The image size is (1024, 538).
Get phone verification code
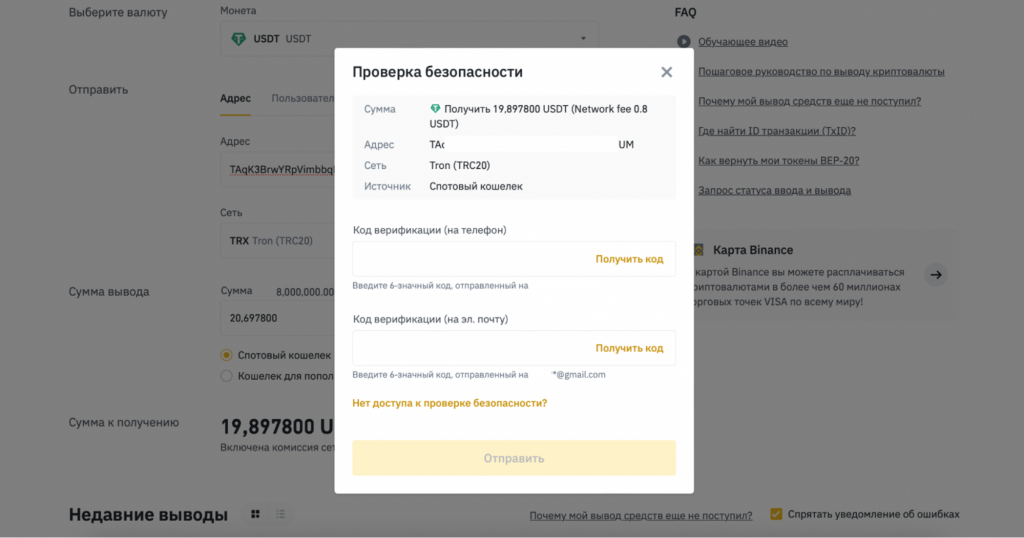click(x=629, y=259)
